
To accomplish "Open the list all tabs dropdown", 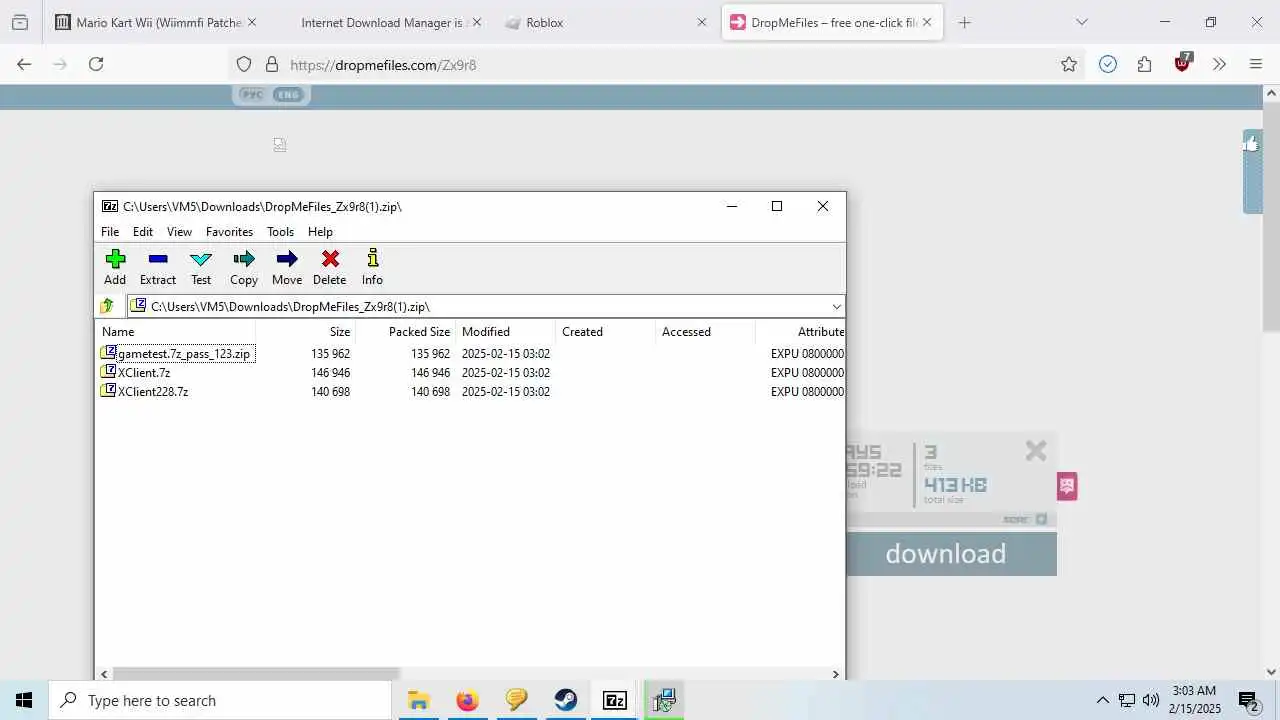I will click(x=1081, y=22).
